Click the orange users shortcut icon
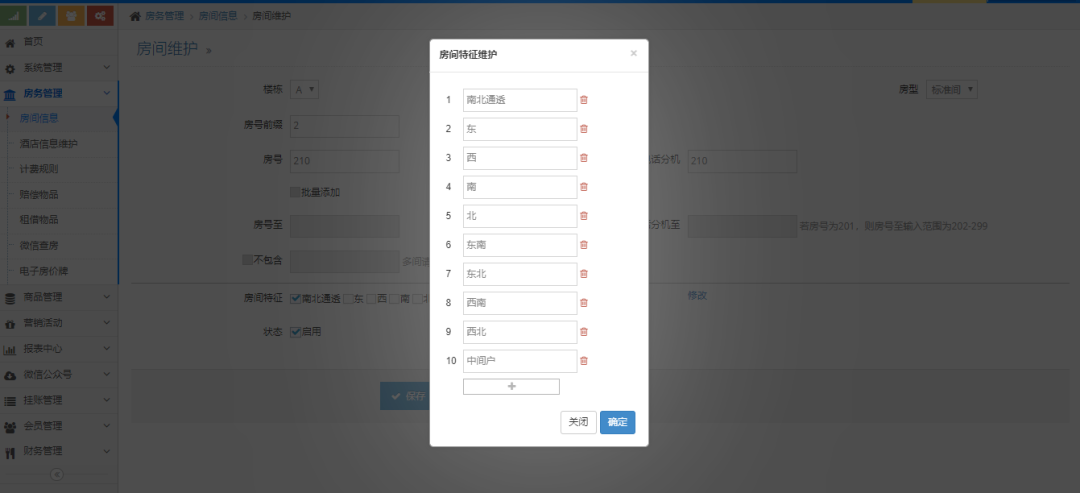Viewport: 1080px width, 493px height. (x=71, y=15)
